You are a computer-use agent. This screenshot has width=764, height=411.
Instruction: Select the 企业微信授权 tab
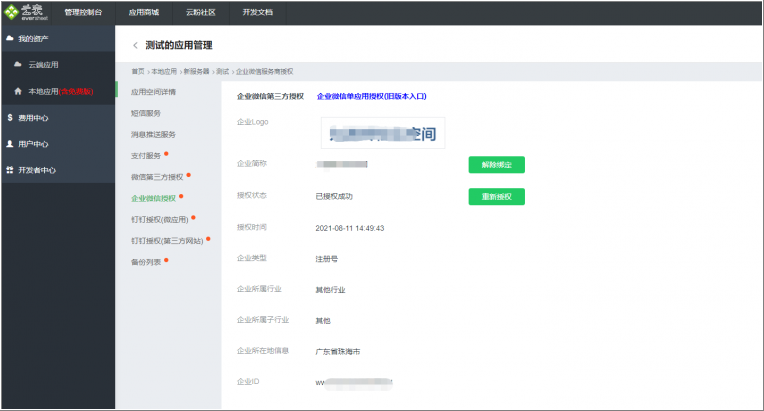tap(153, 198)
